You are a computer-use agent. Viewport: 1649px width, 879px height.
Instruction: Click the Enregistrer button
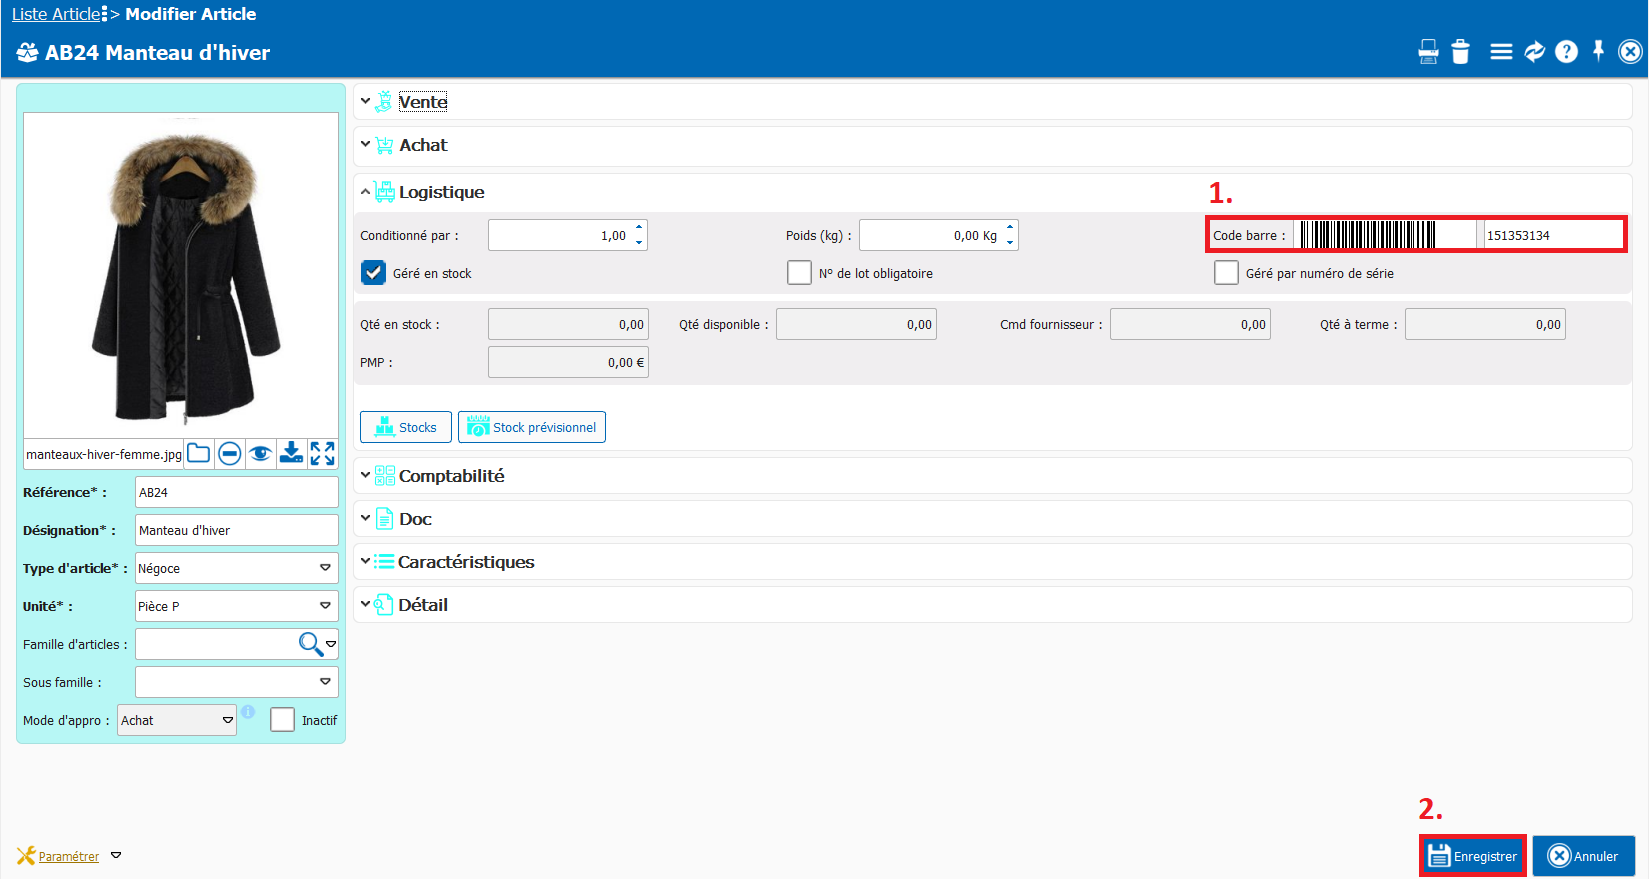(x=1472, y=856)
